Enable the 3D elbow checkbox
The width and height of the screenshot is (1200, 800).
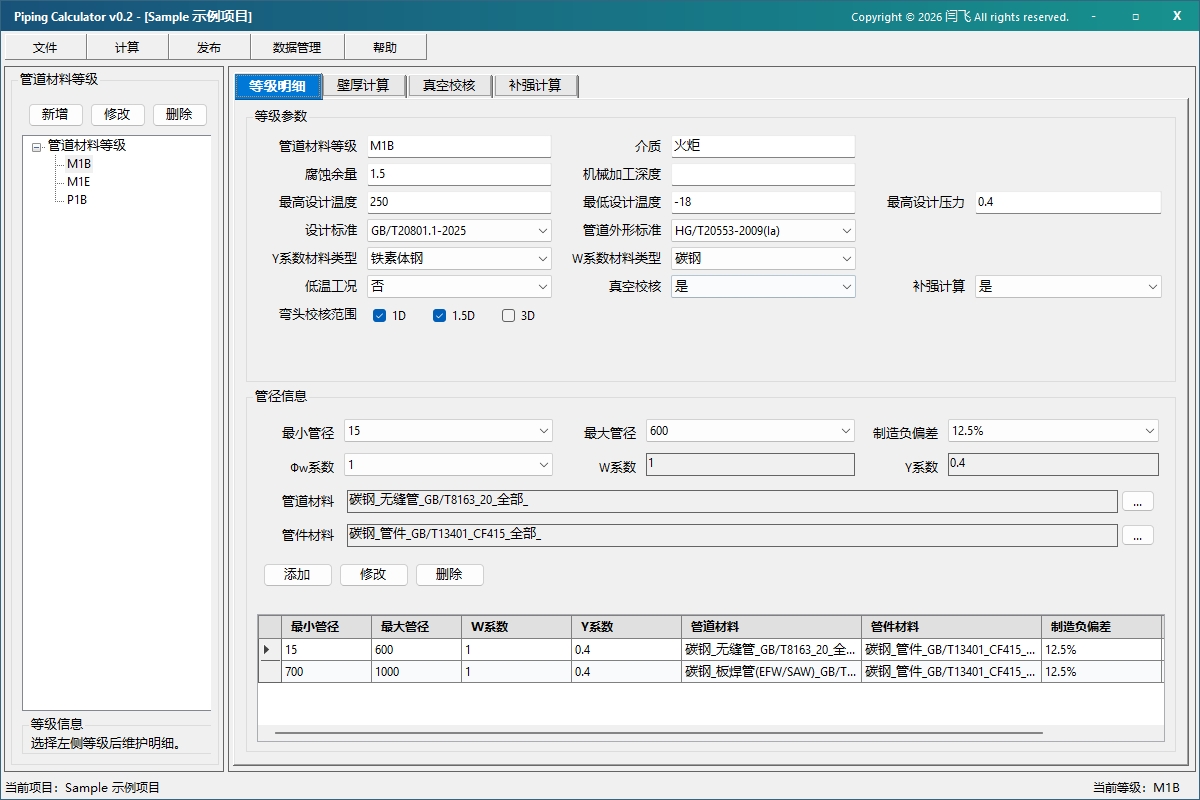coord(508,316)
